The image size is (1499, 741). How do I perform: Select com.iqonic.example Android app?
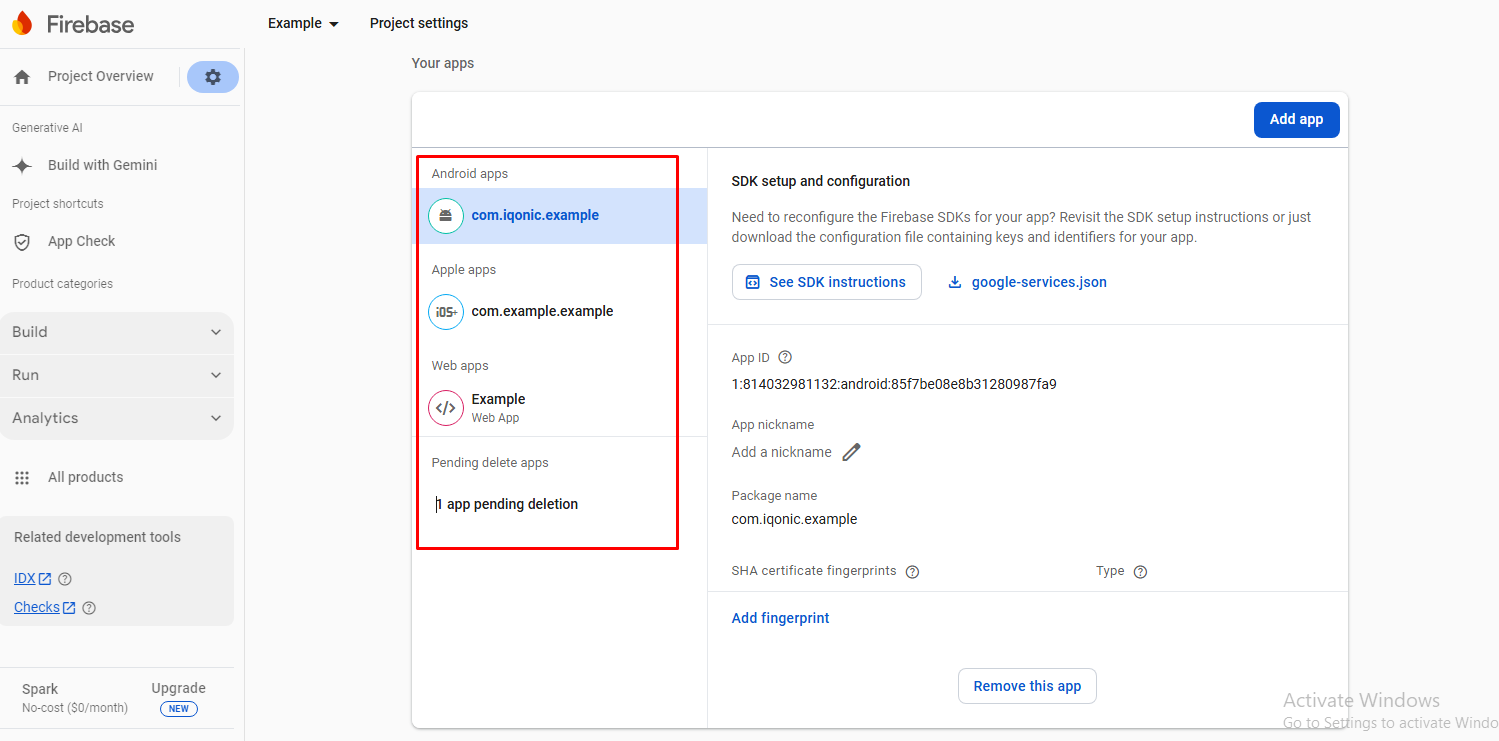point(561,216)
